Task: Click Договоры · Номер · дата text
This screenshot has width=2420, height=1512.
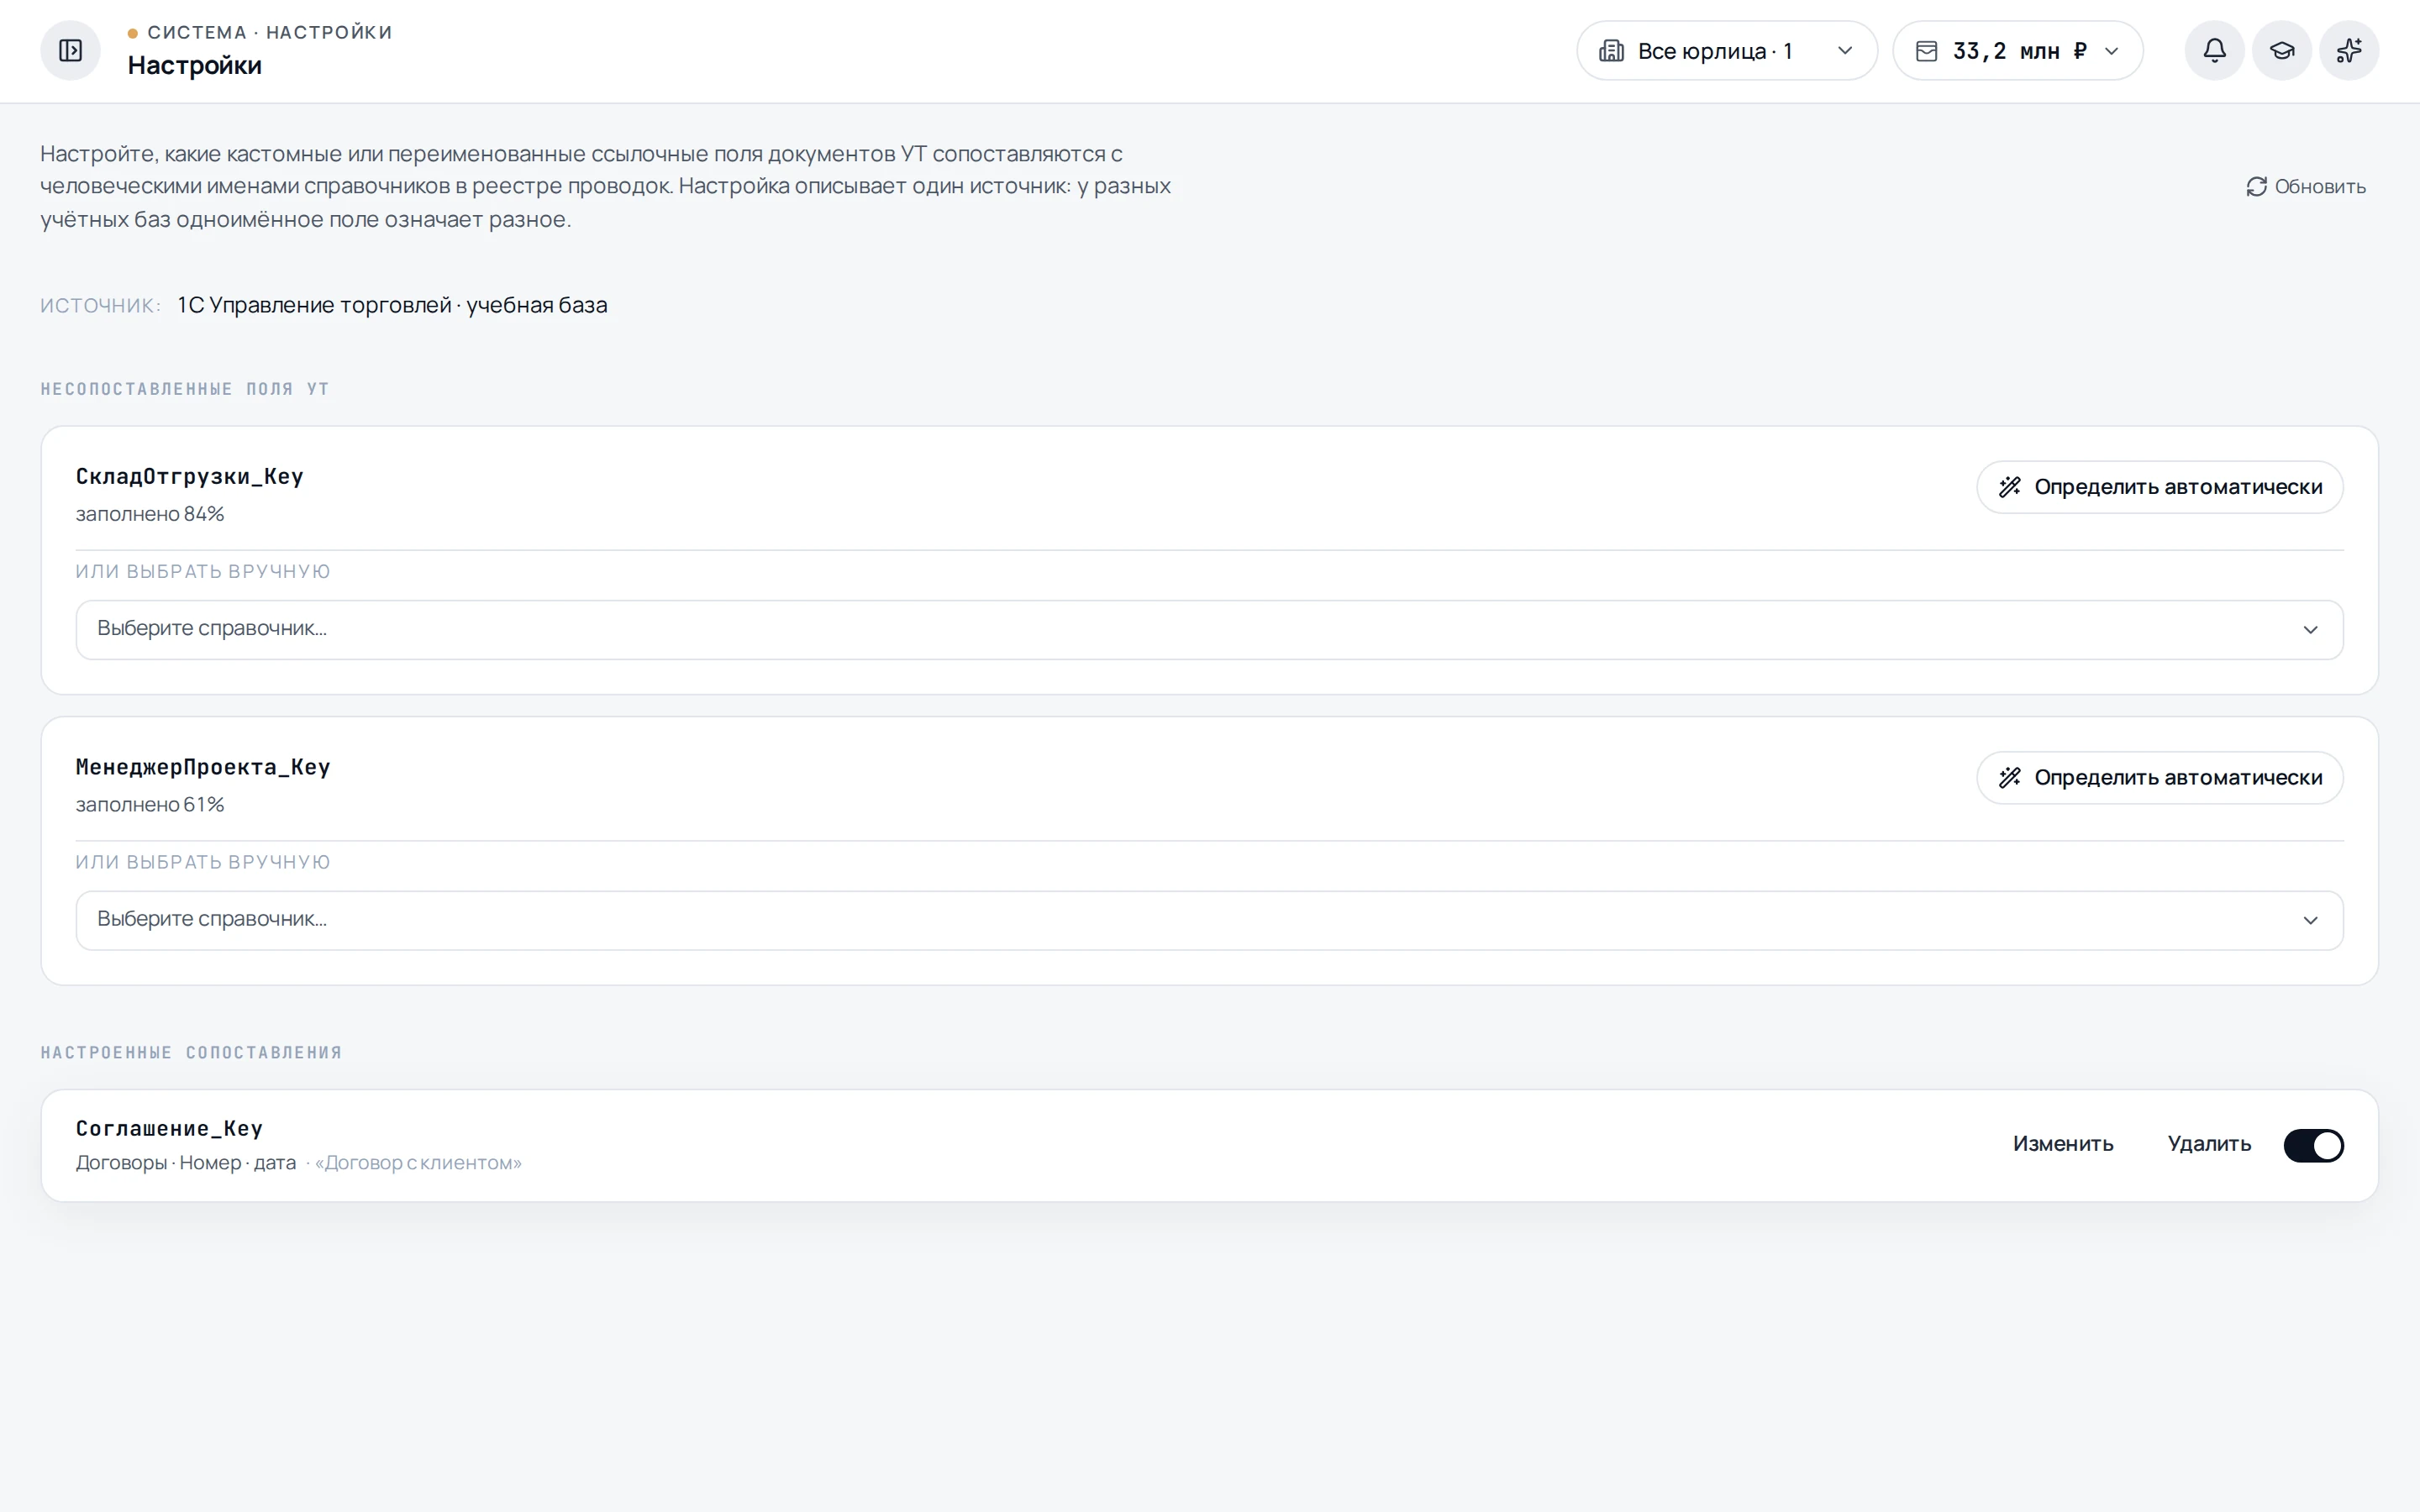Action: coord(186,1163)
